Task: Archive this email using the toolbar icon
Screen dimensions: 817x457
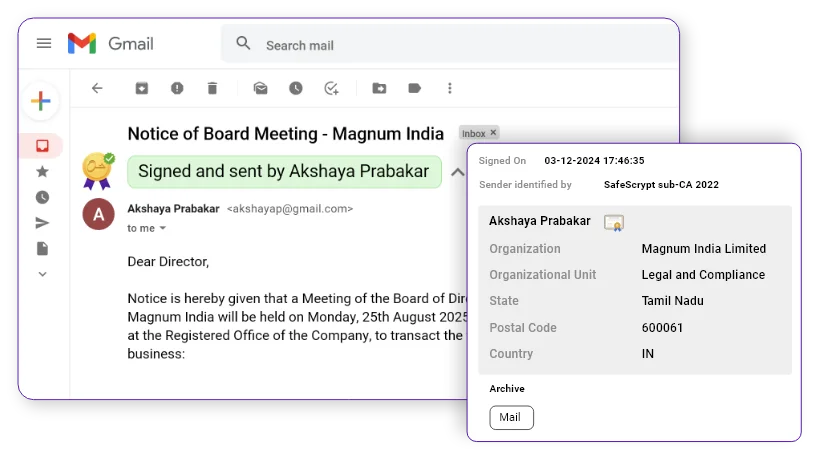Action: [142, 88]
